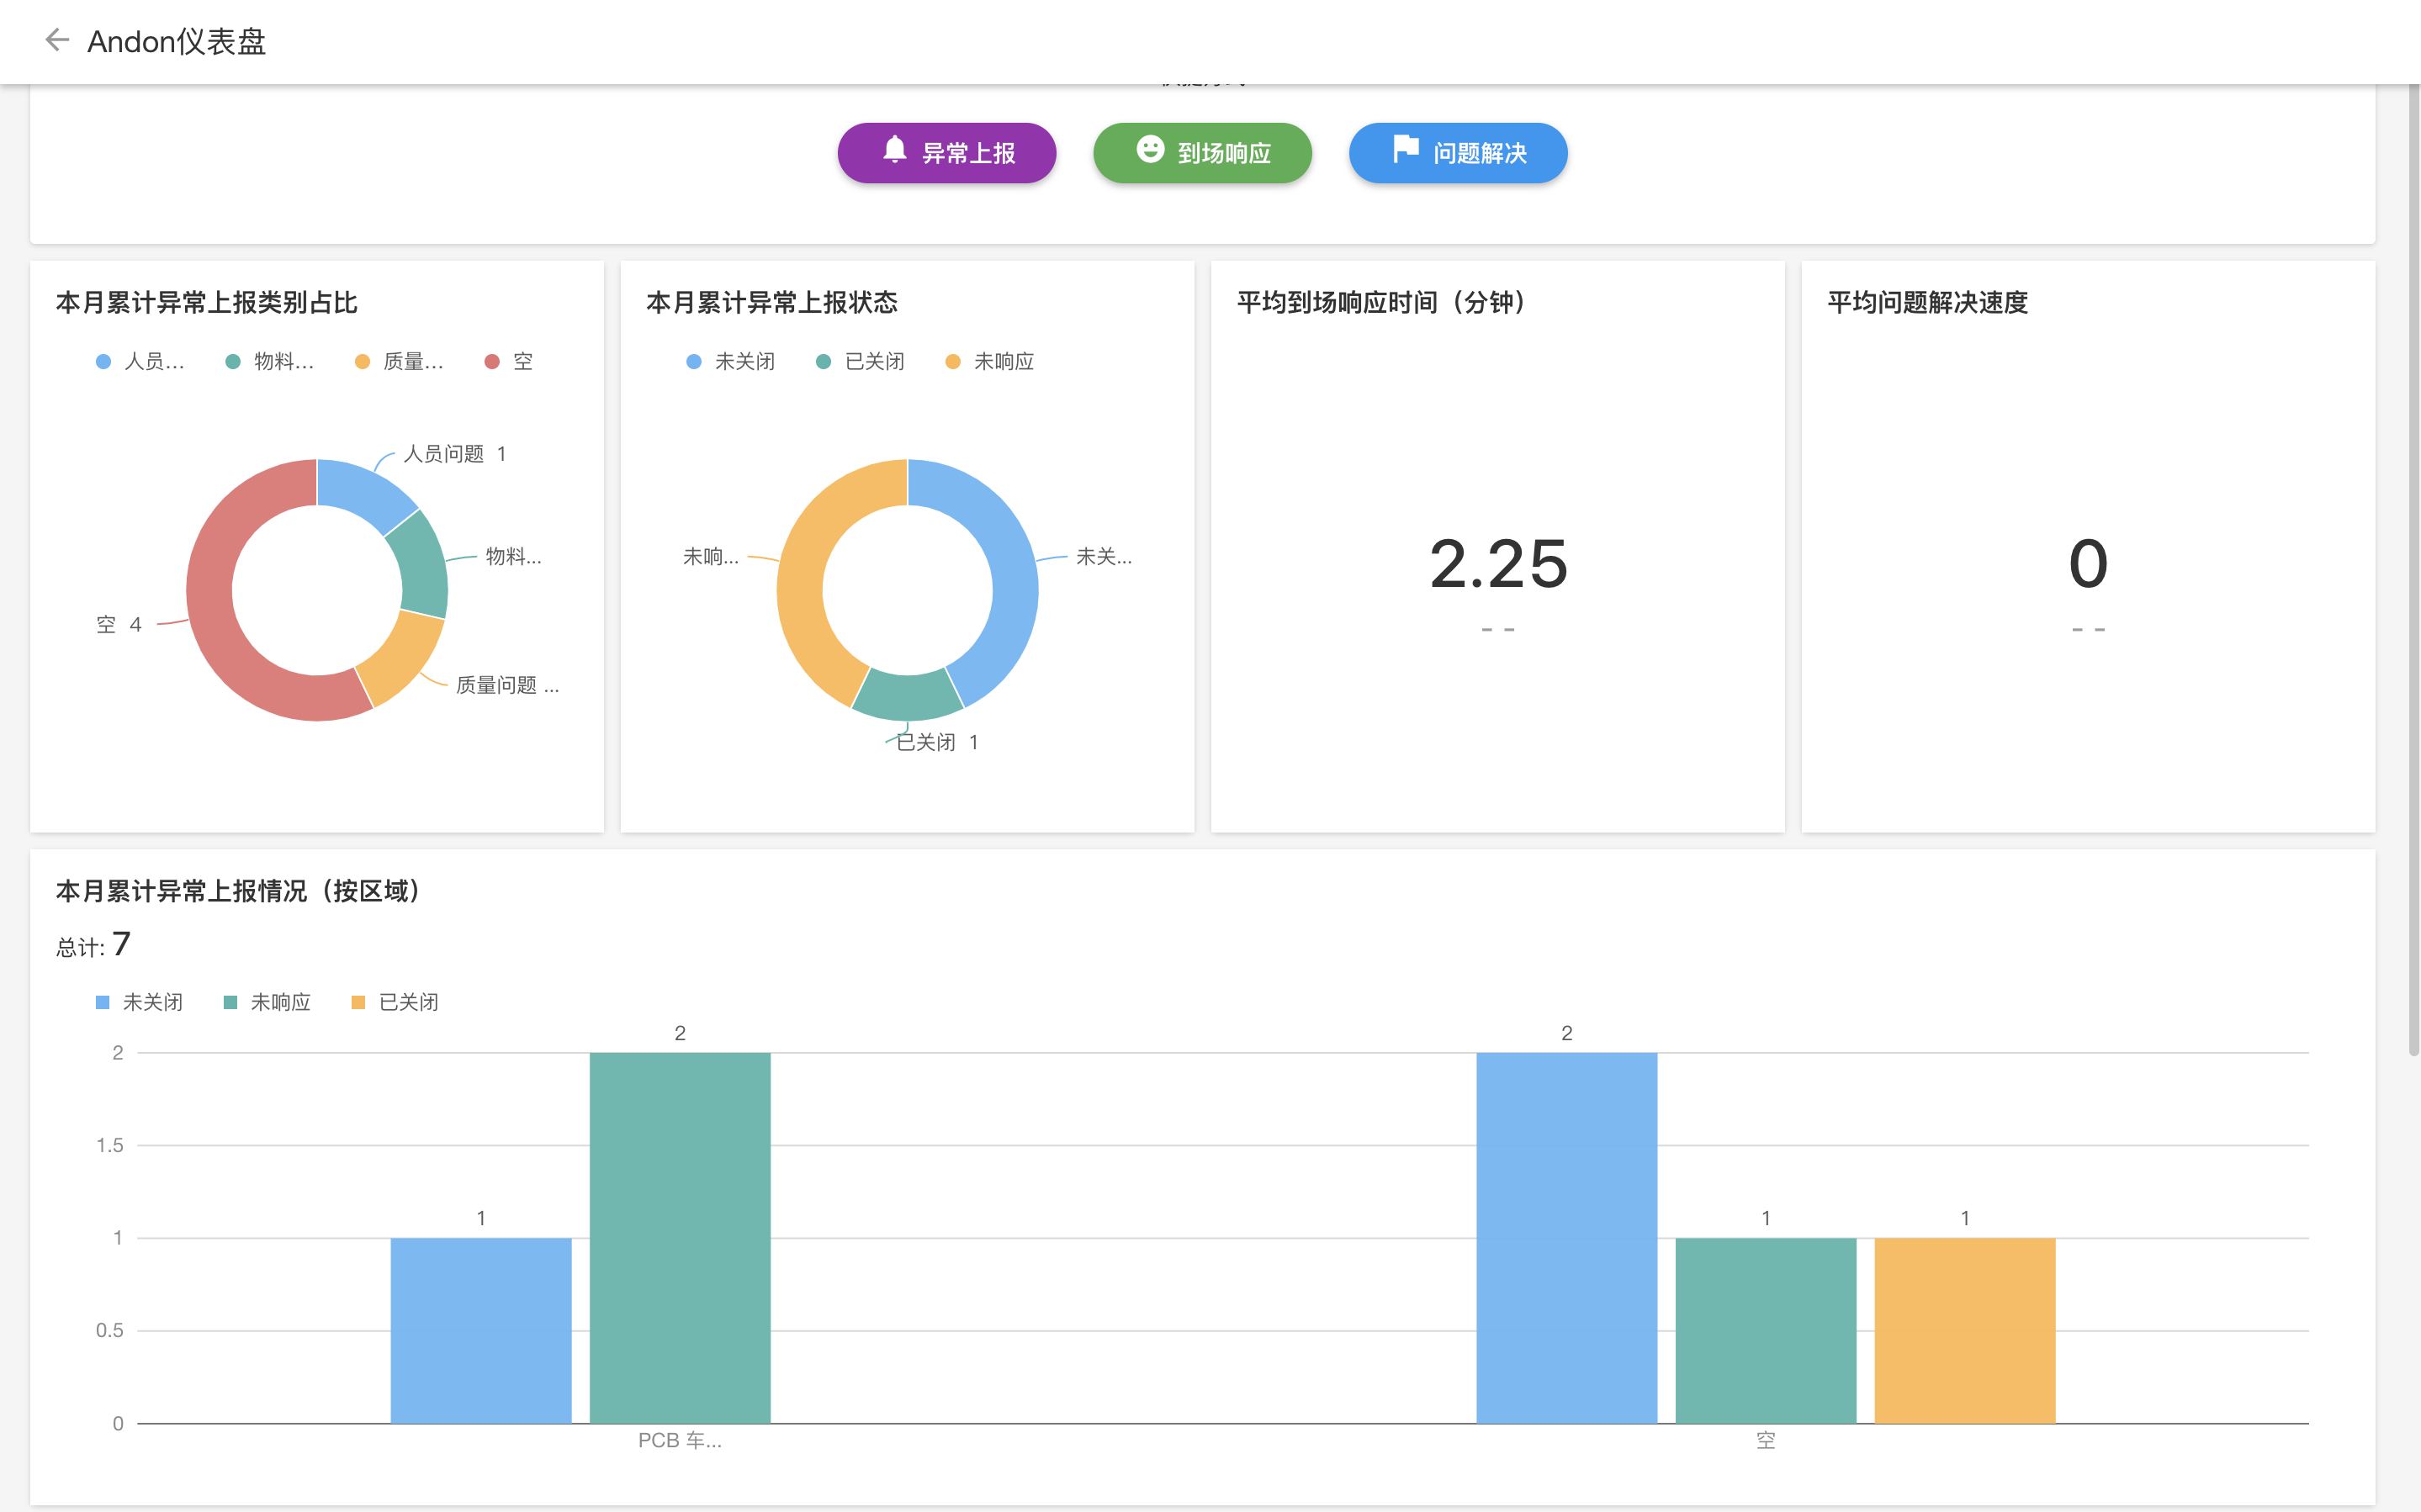Click the back arrow icon
2421x1512 pixels.
click(57, 40)
